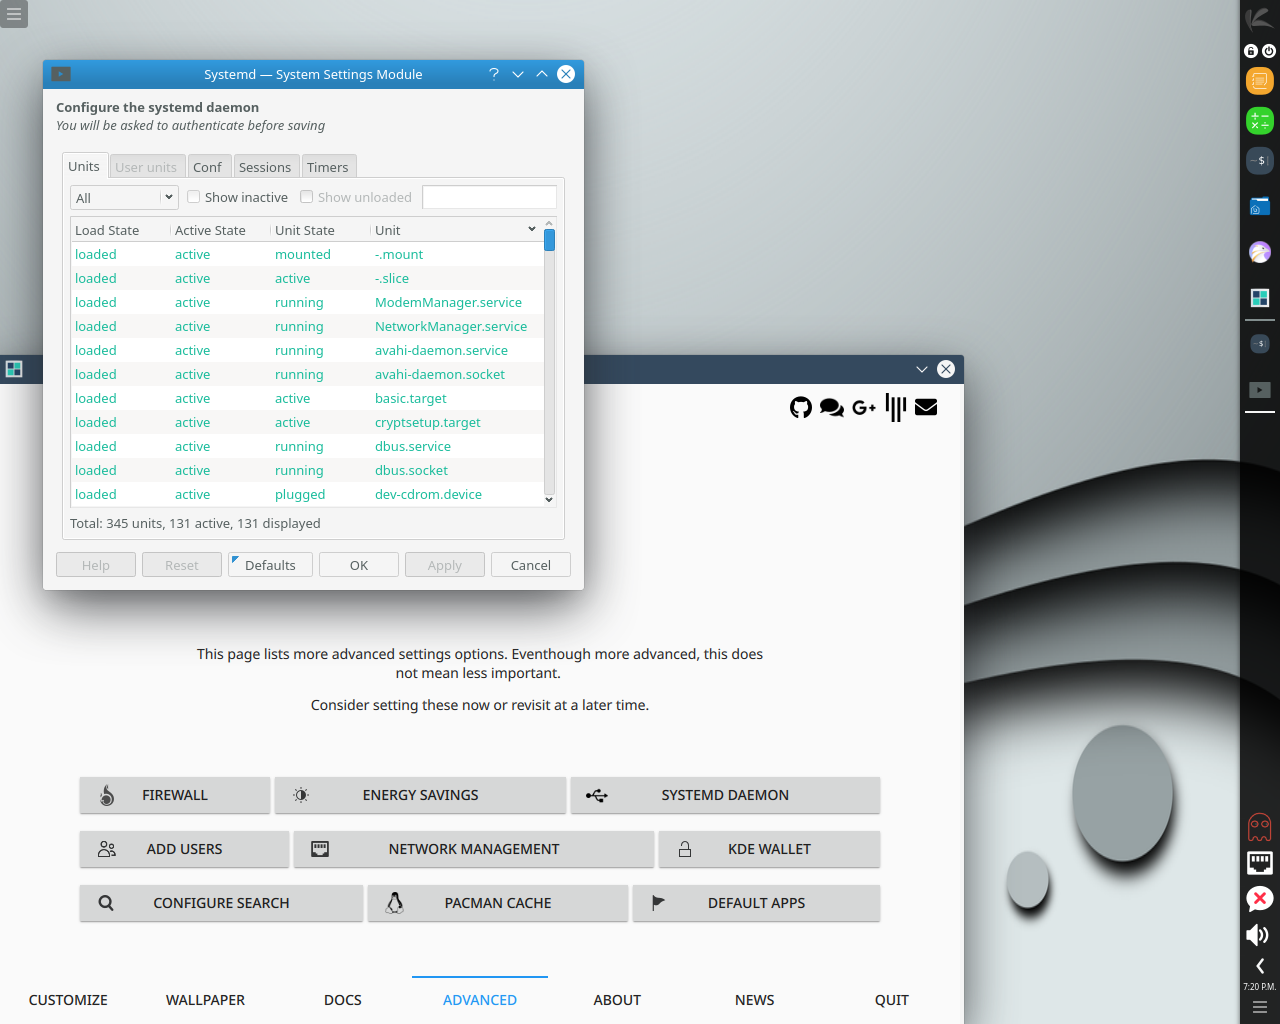Open the CUSTOMIZE page in welcome window
The height and width of the screenshot is (1024, 1280).
pos(68,1000)
